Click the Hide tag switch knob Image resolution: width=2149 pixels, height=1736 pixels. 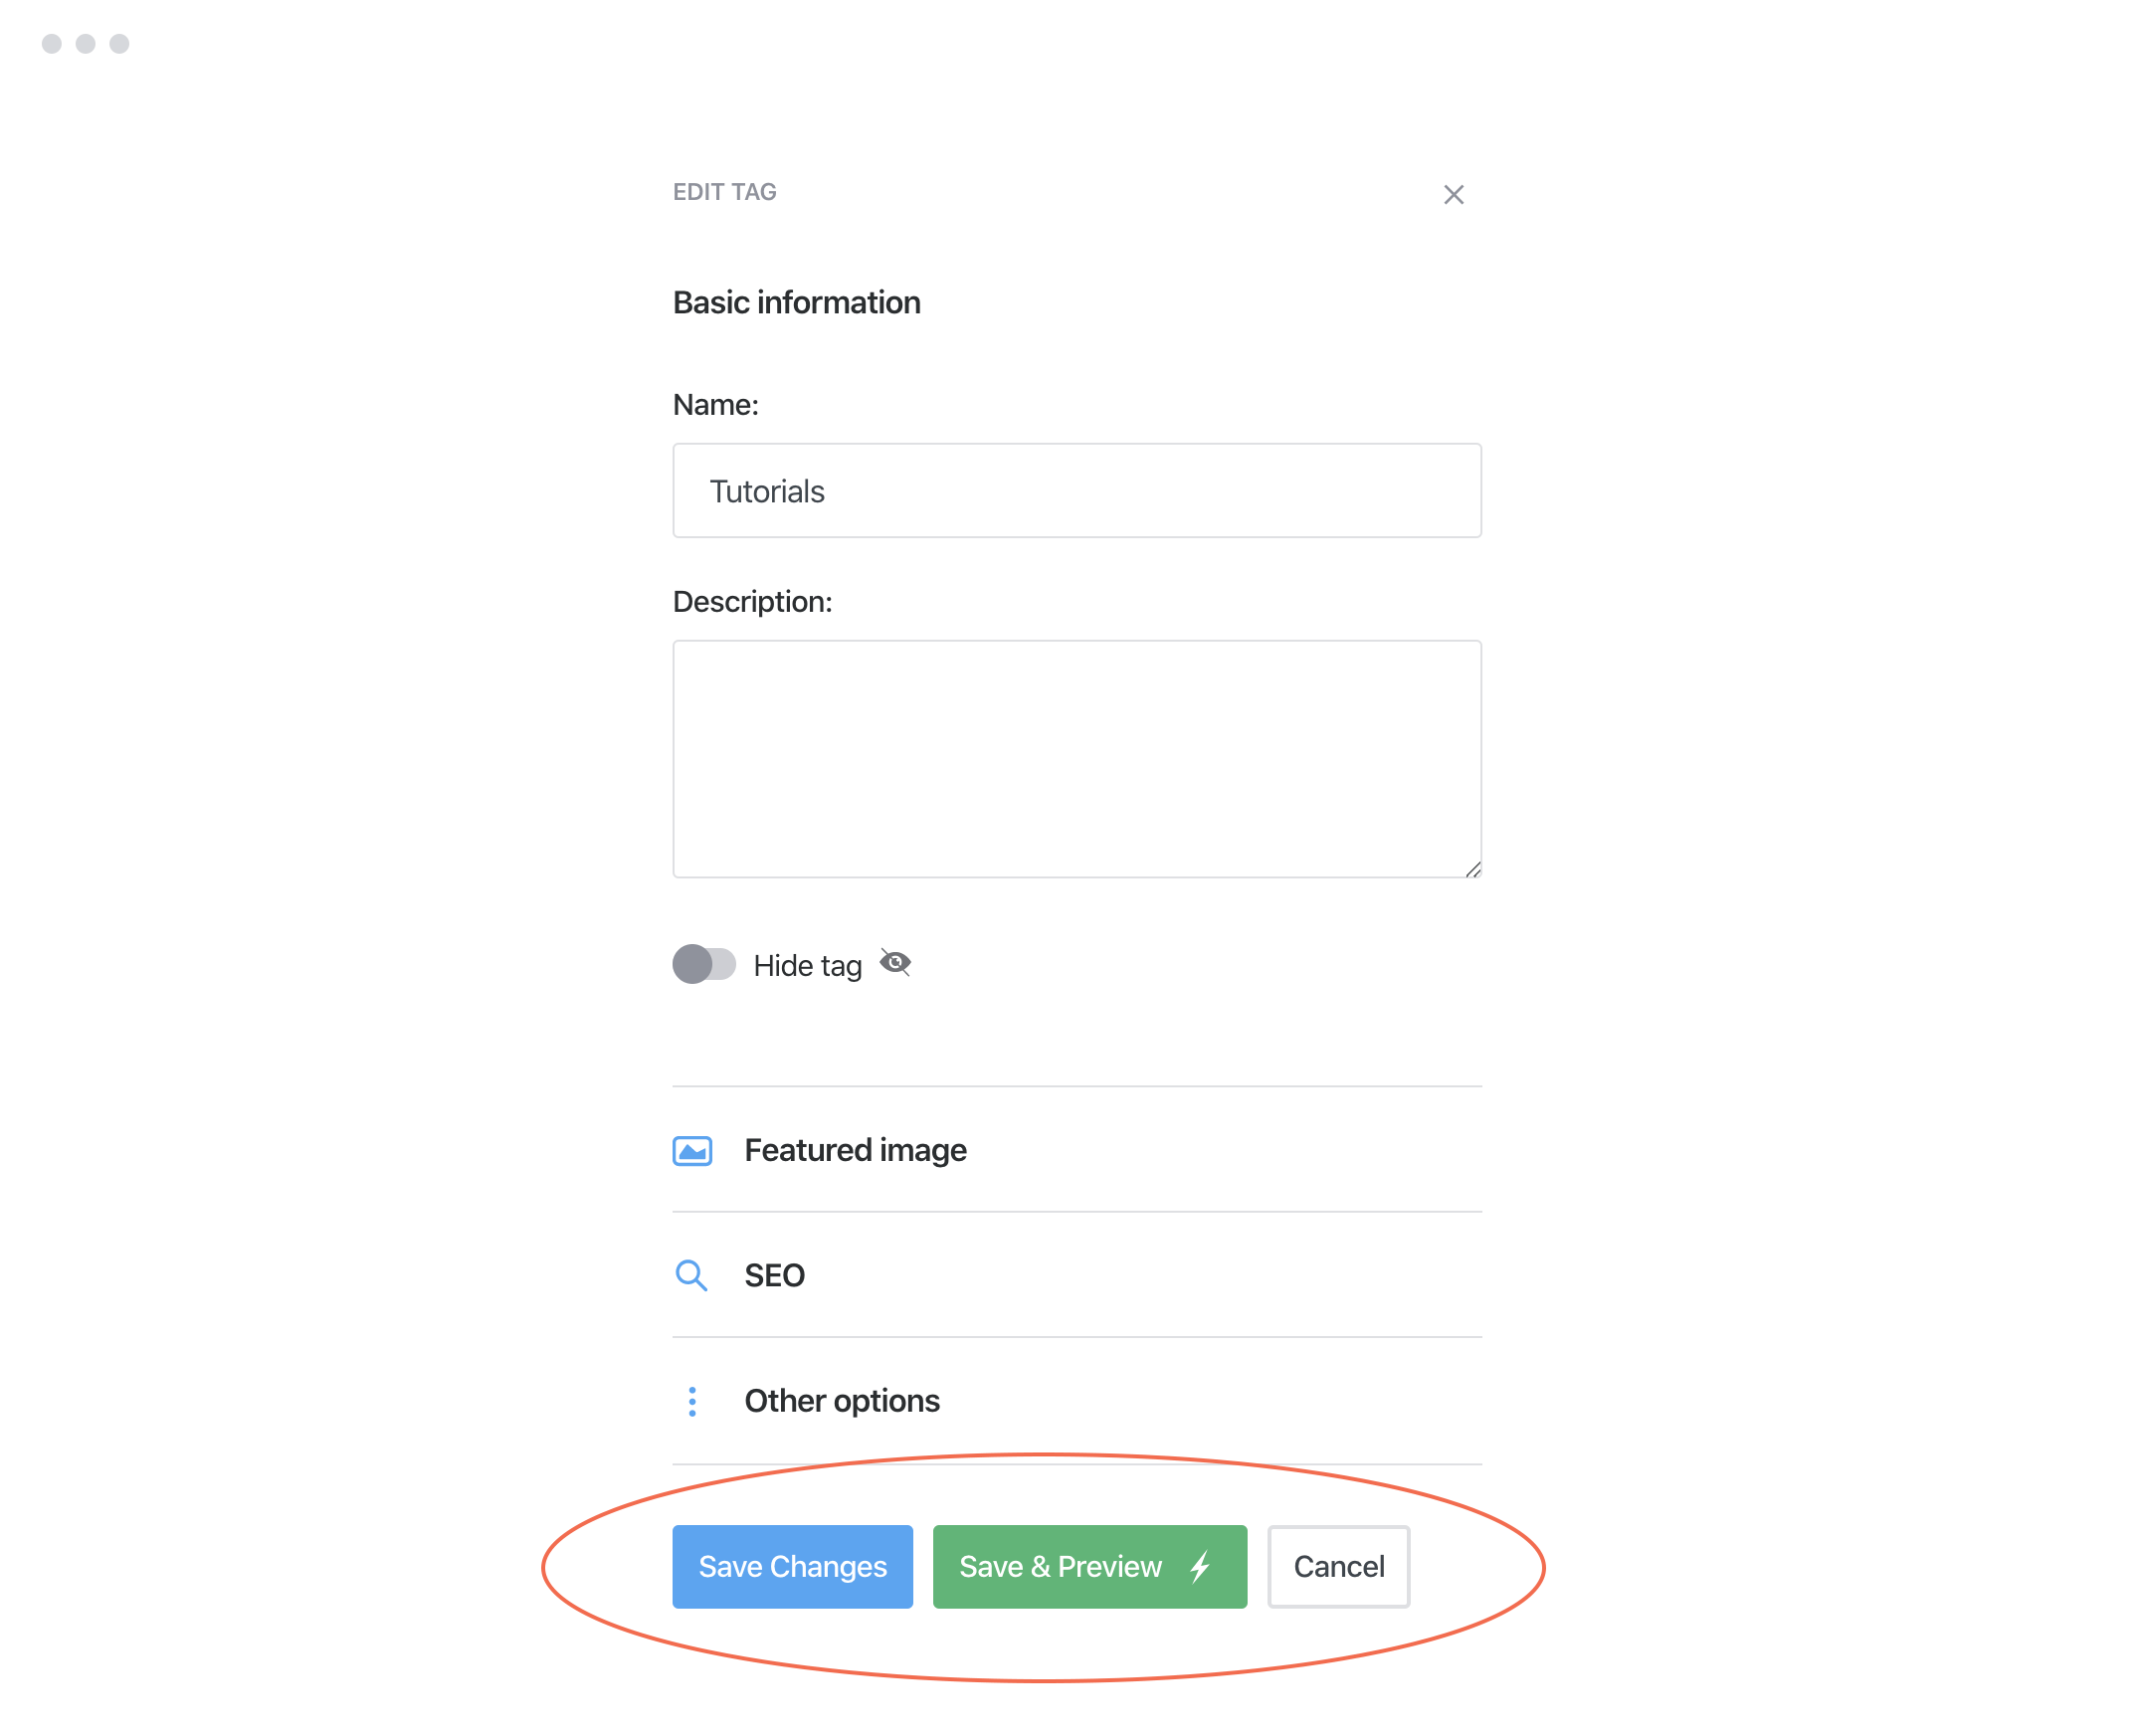click(696, 964)
